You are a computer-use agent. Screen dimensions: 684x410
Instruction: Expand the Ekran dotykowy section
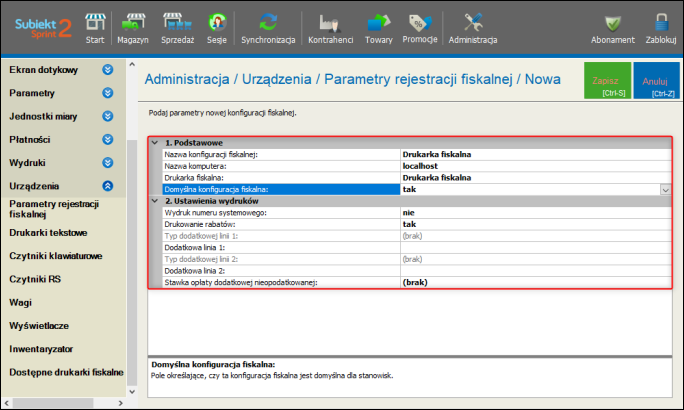click(108, 70)
